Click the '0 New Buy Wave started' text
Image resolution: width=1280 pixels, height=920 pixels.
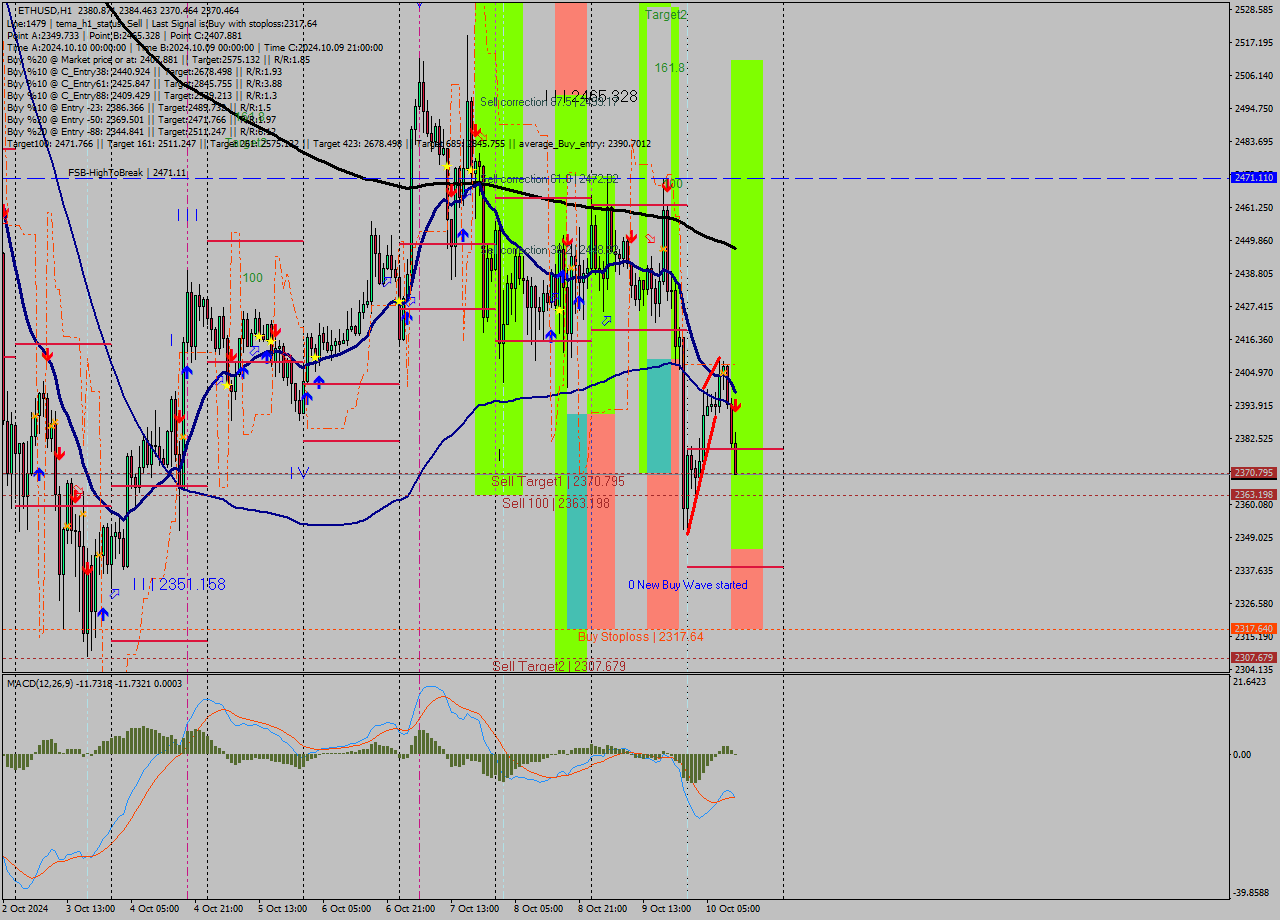point(687,585)
